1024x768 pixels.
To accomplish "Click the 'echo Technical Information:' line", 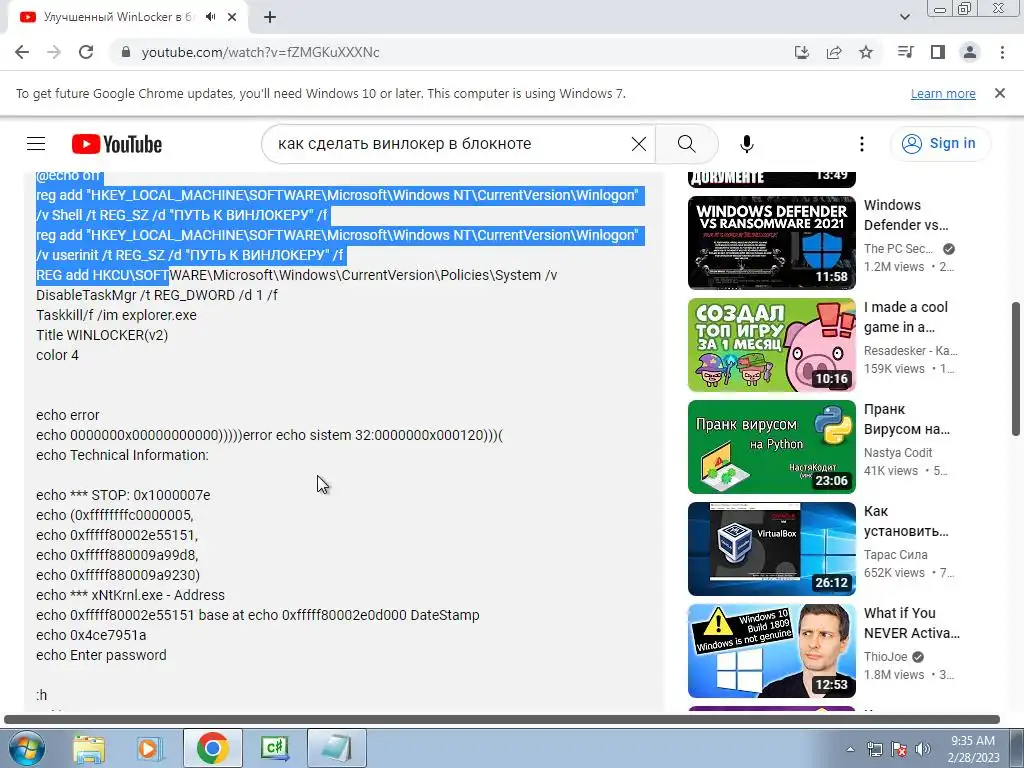I will tap(122, 455).
